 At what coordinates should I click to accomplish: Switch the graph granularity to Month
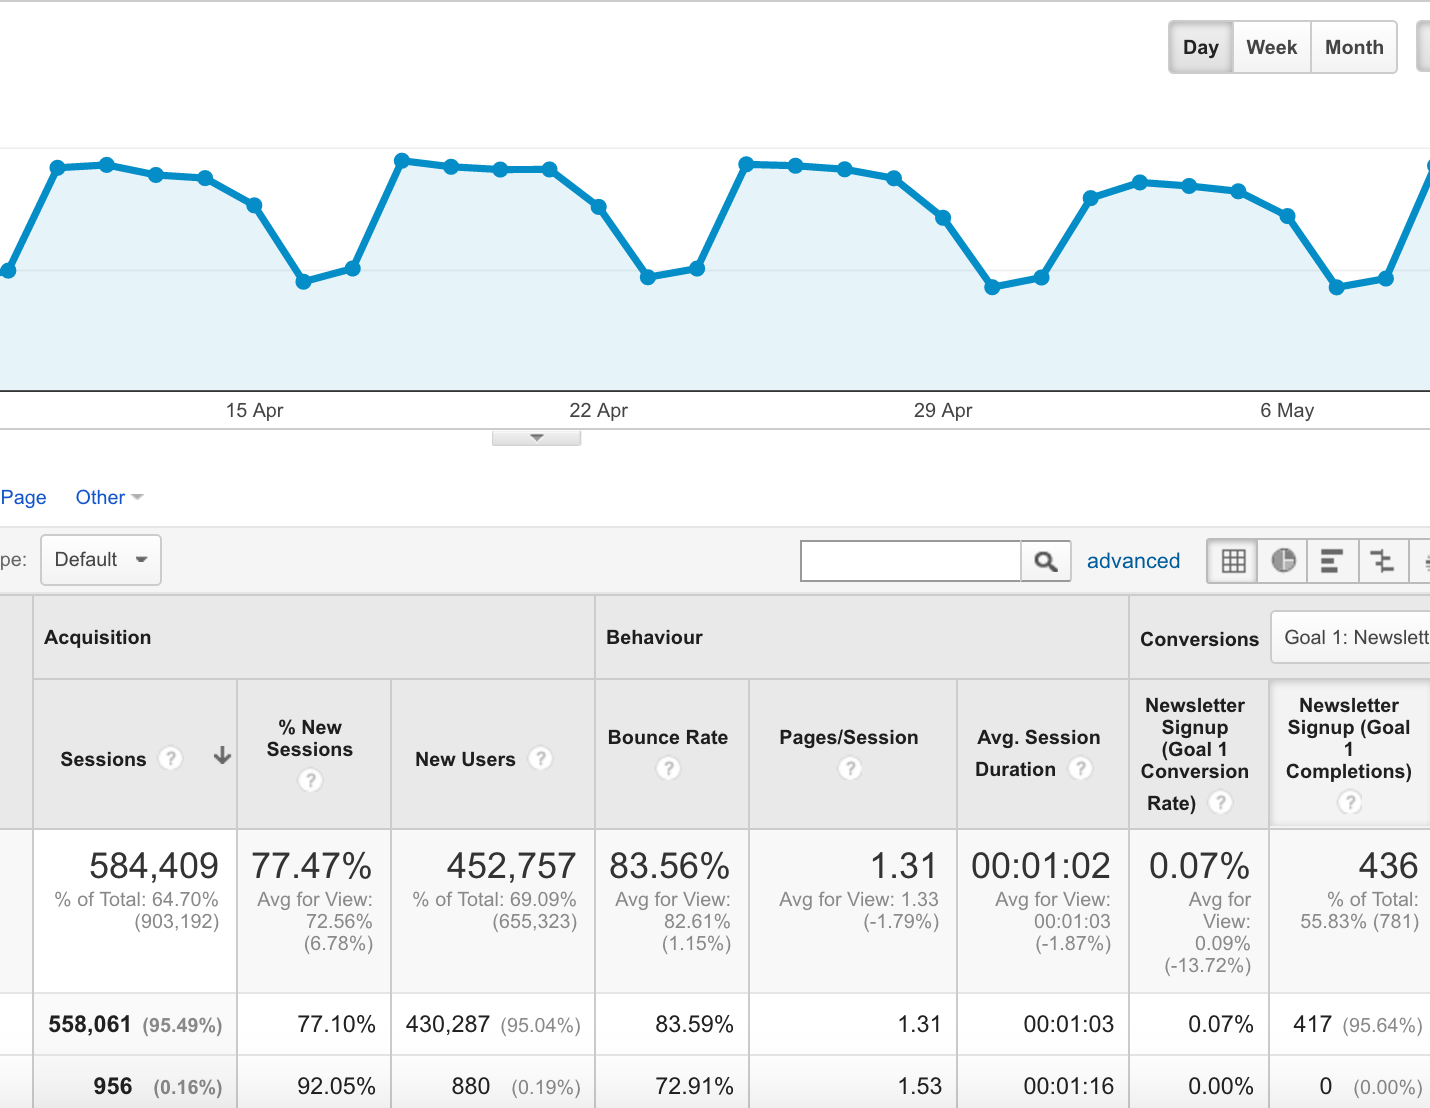(x=1353, y=46)
